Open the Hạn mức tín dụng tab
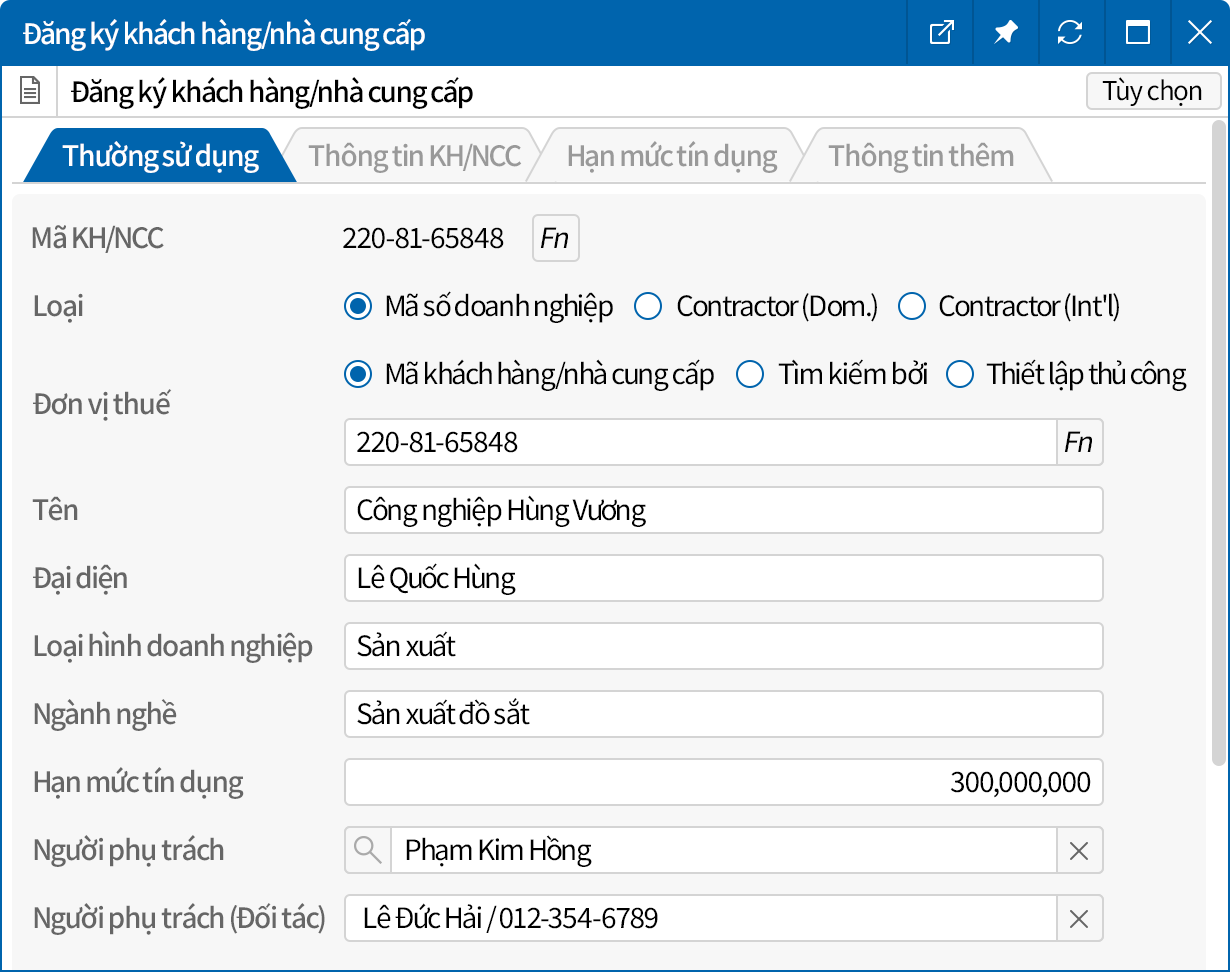The height and width of the screenshot is (972, 1230). 671,156
